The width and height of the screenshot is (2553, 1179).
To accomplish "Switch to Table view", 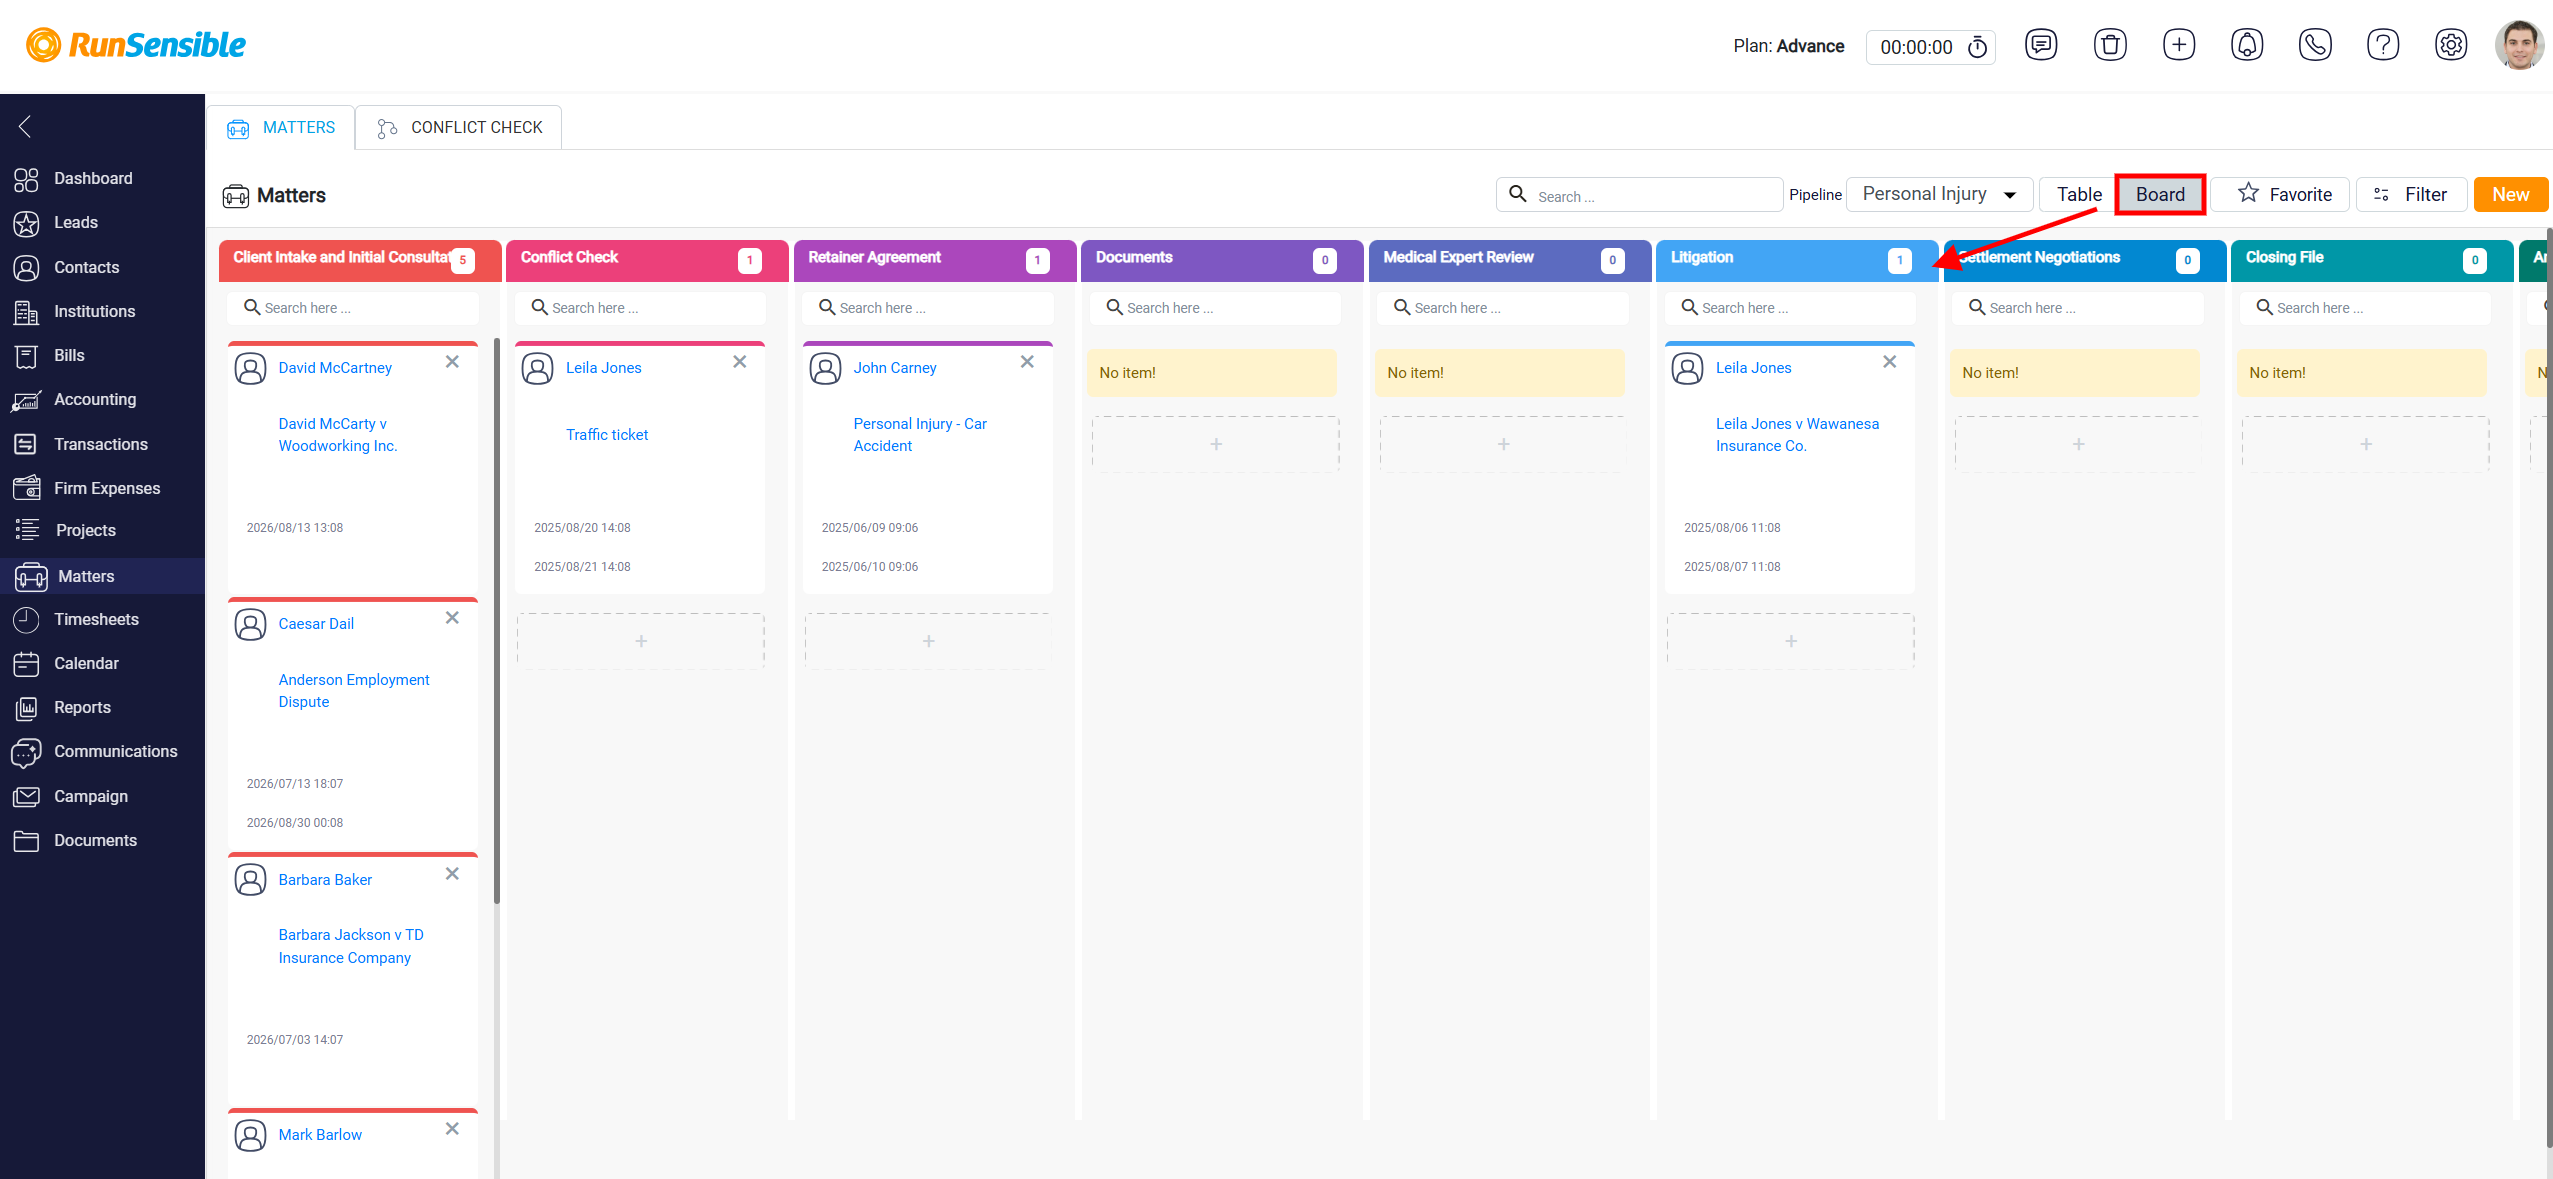I will [x=2079, y=195].
